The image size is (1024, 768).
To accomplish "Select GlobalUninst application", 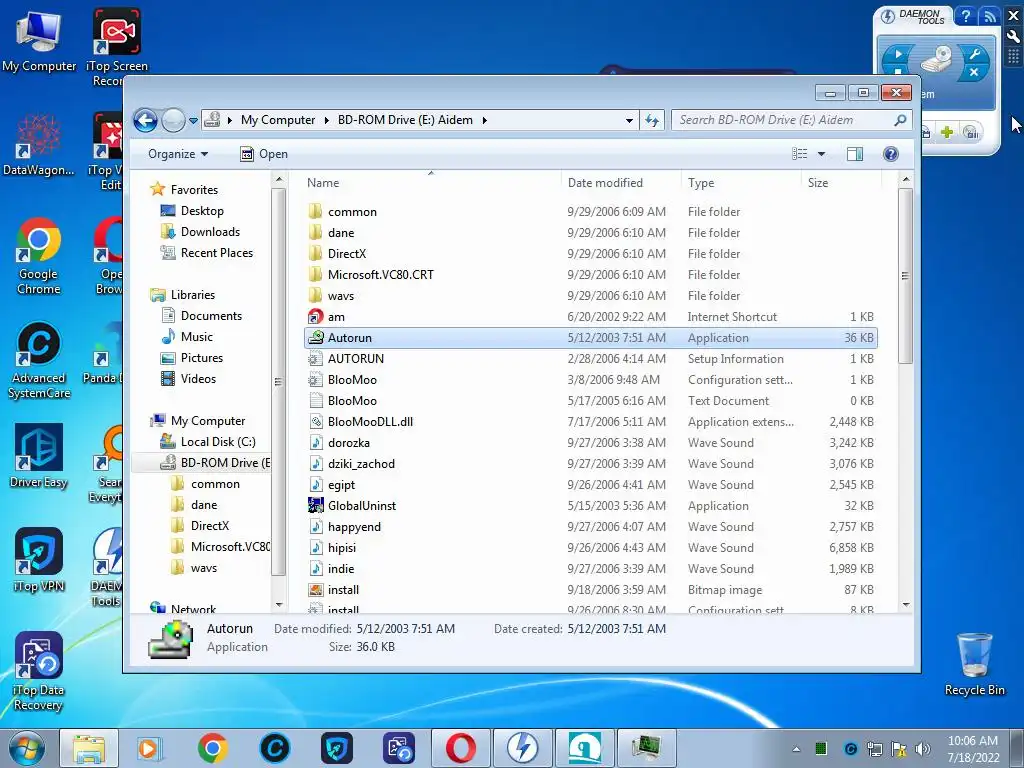I will point(590,505).
